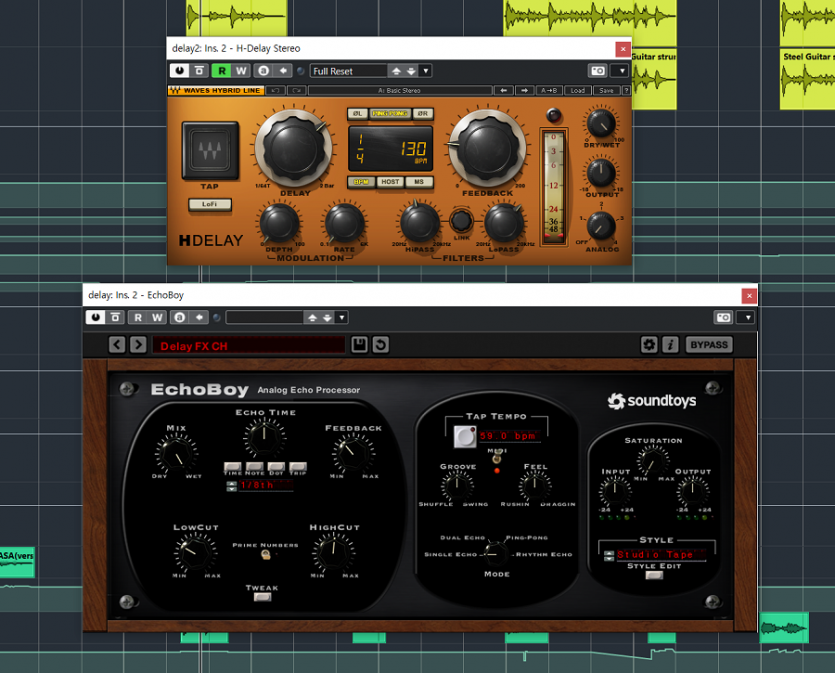Image resolution: width=835 pixels, height=673 pixels.
Task: Click Load button in Waves toolbar
Action: pos(578,91)
